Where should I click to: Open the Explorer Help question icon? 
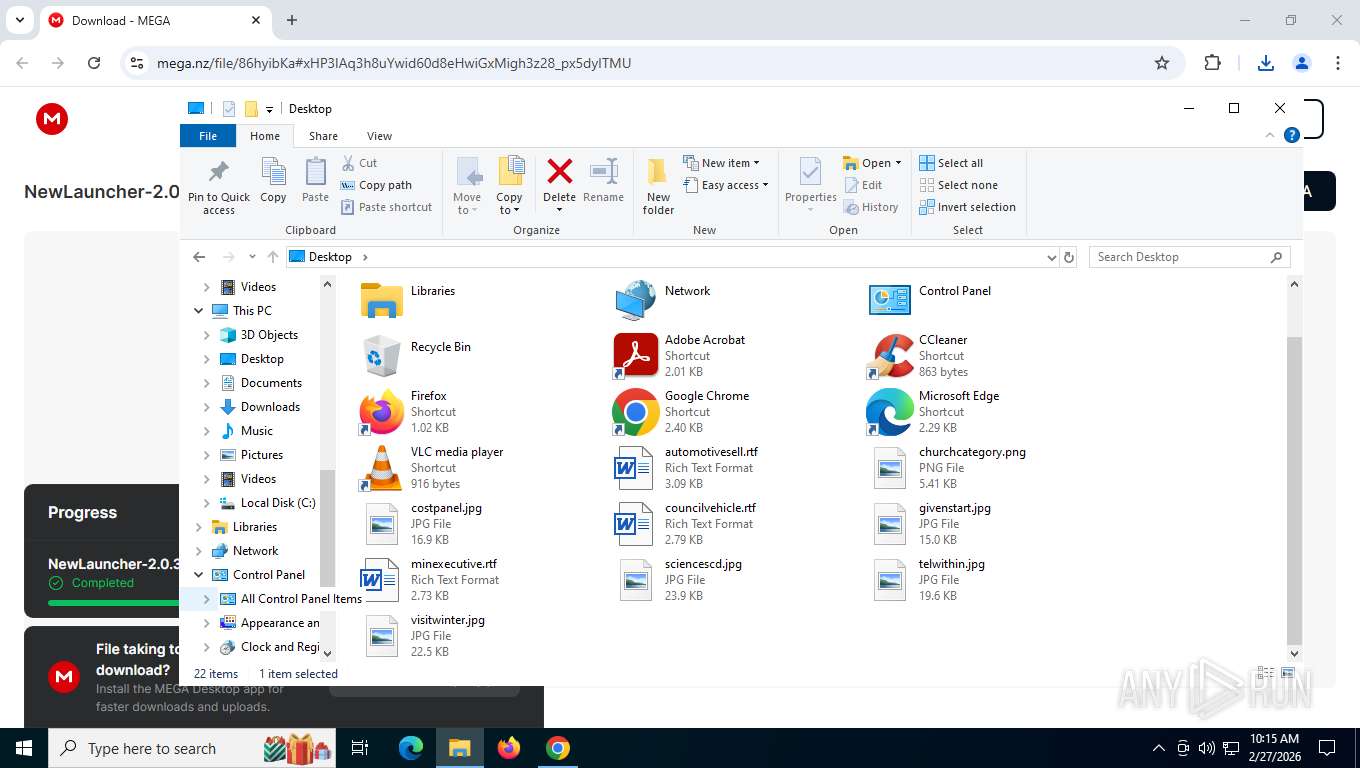[x=1292, y=135]
